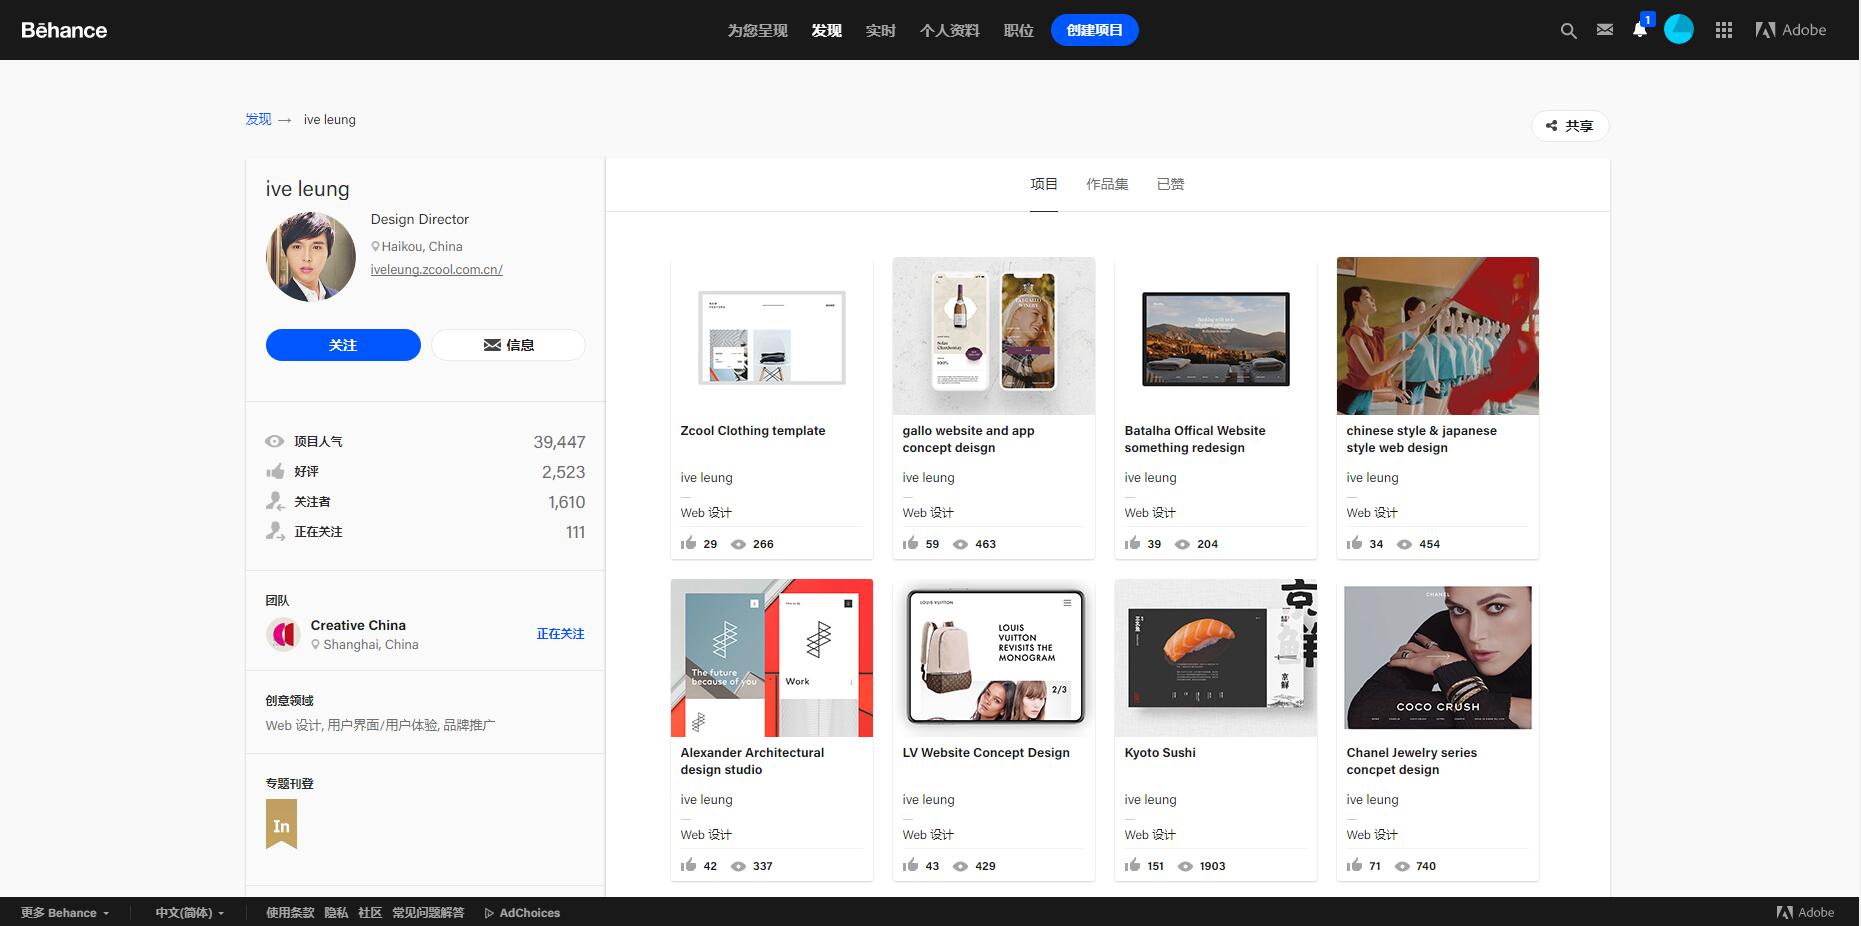Open the Zcool Clothing template thumbnail
Screen dimensions: 1861x926
click(772, 336)
